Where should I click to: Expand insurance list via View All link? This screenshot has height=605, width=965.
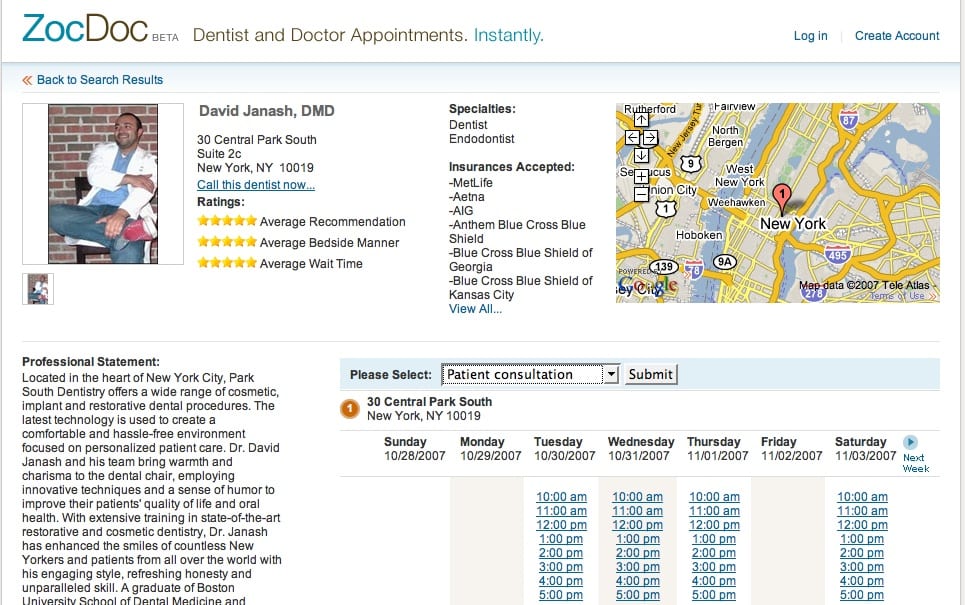coord(475,309)
